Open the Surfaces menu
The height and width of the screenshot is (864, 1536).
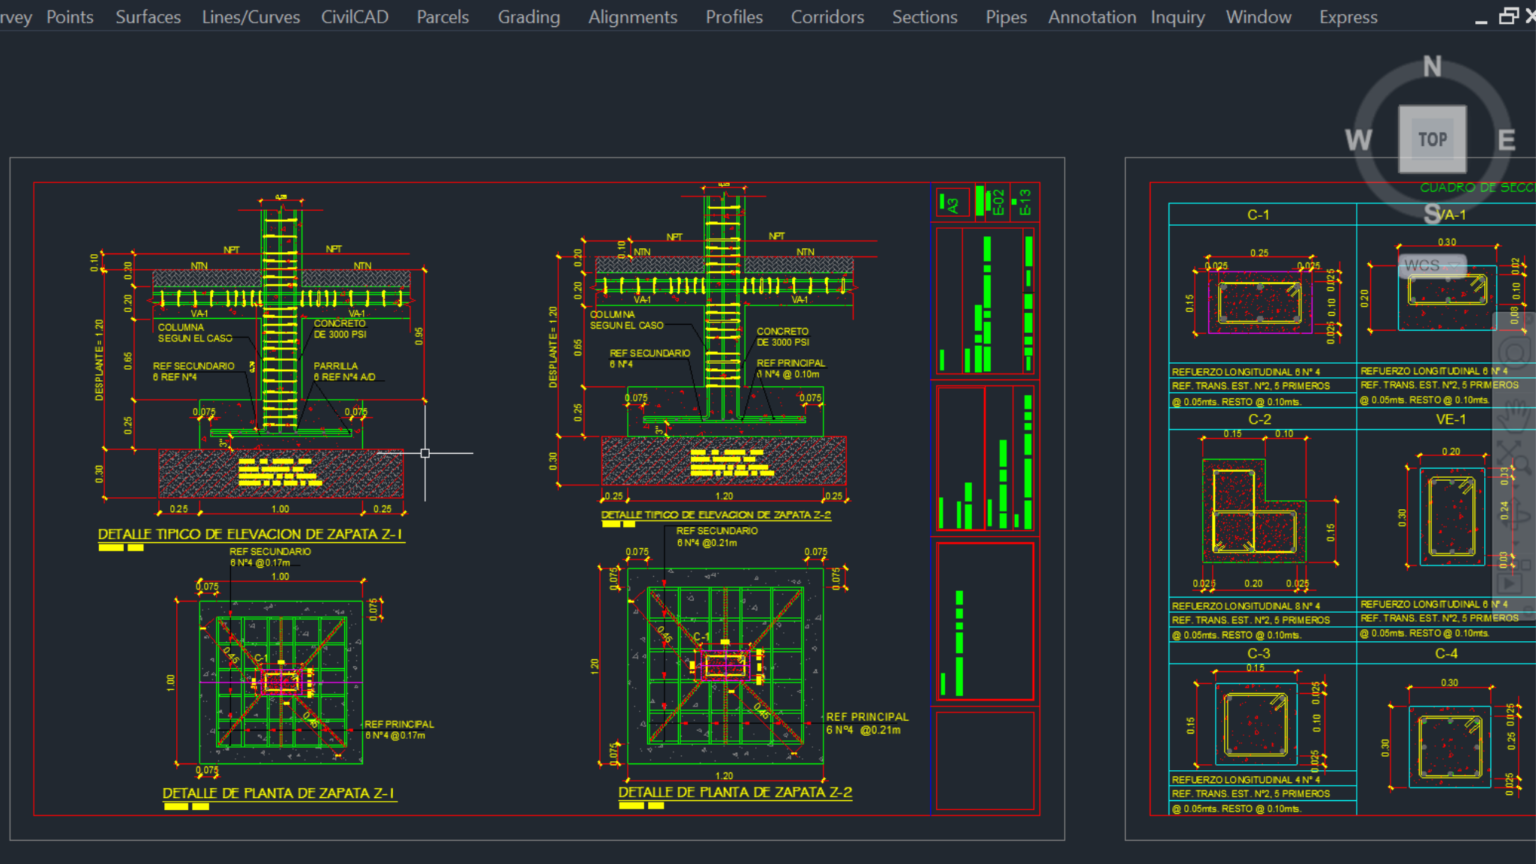tap(148, 17)
